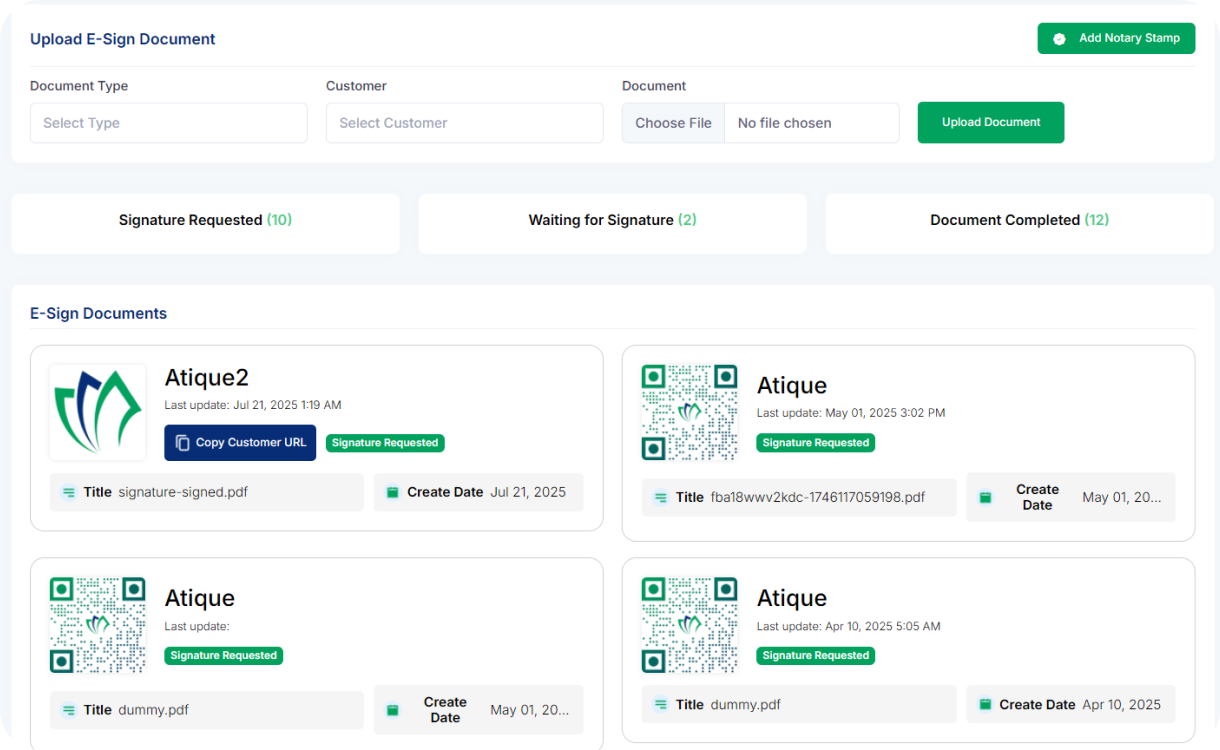Image resolution: width=1220 pixels, height=750 pixels.
Task: Click the calendar icon next to Apr 10, 2025
Action: click(x=985, y=704)
